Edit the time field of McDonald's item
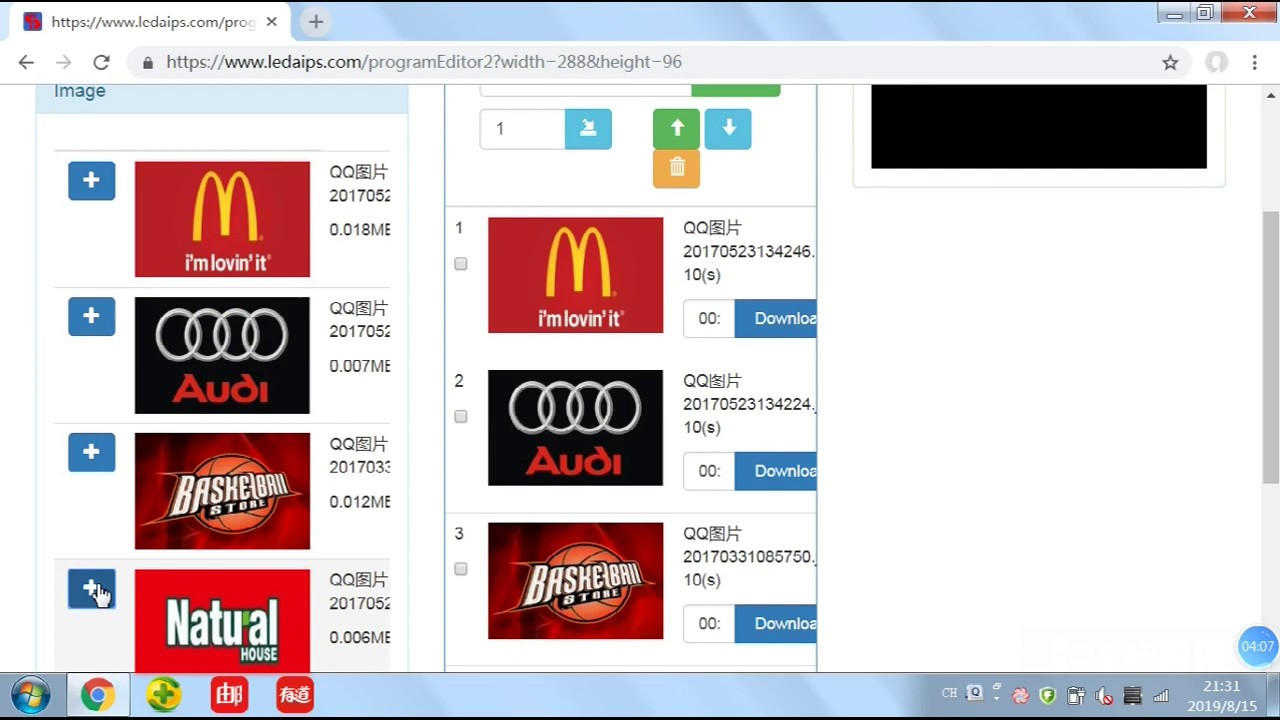Screen dimensions: 1280x720 tap(709, 319)
